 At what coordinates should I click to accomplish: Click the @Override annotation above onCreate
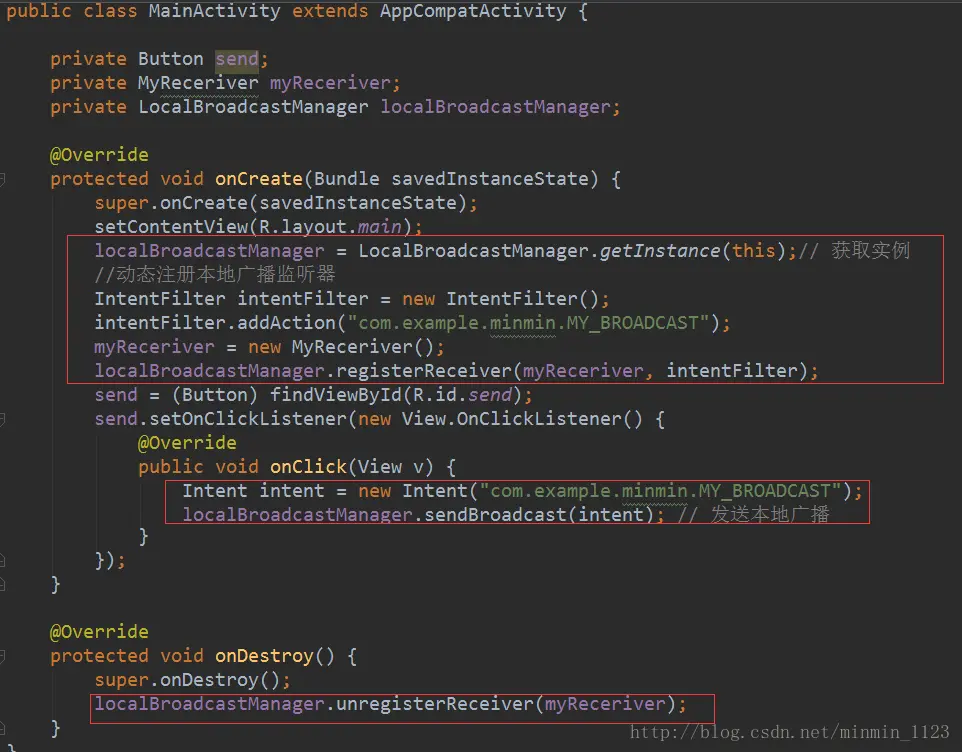click(99, 155)
